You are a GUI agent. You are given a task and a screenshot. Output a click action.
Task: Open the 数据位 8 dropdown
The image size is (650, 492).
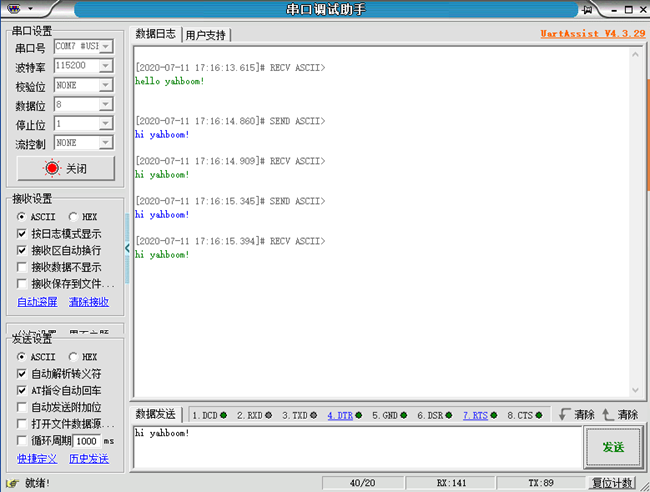click(106, 104)
